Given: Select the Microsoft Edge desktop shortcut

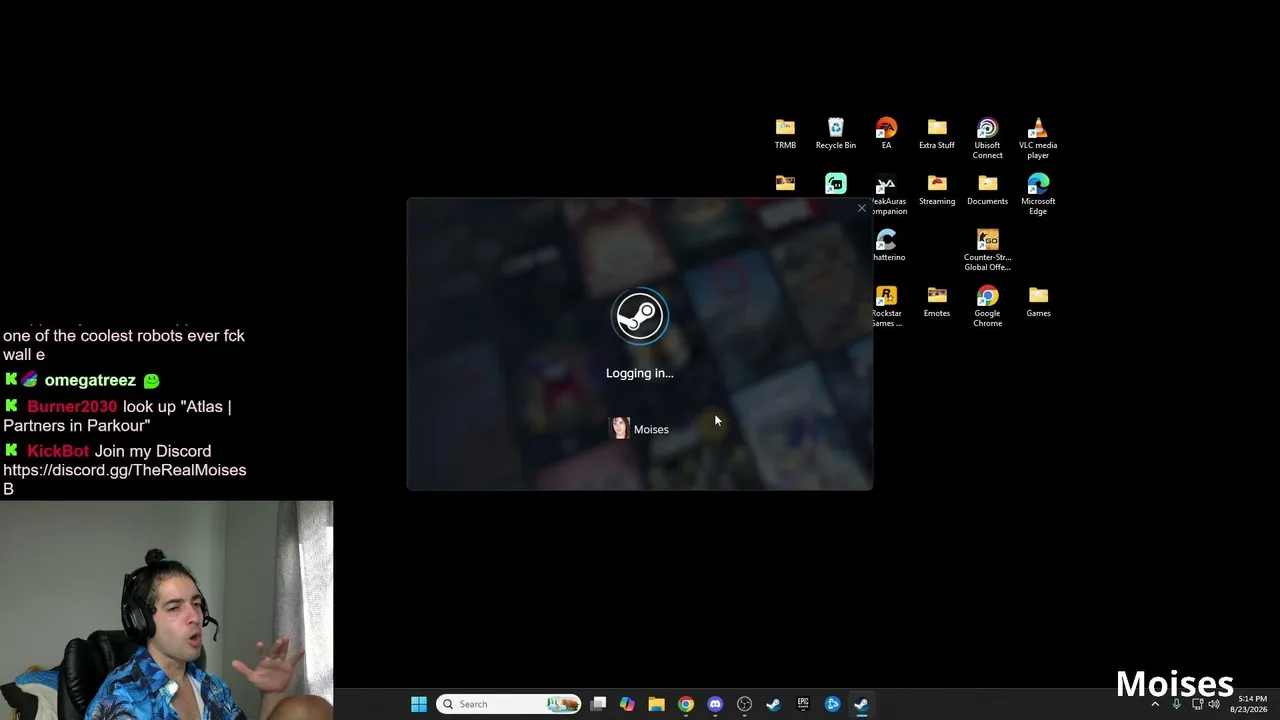Looking at the screenshot, I should 1038,194.
